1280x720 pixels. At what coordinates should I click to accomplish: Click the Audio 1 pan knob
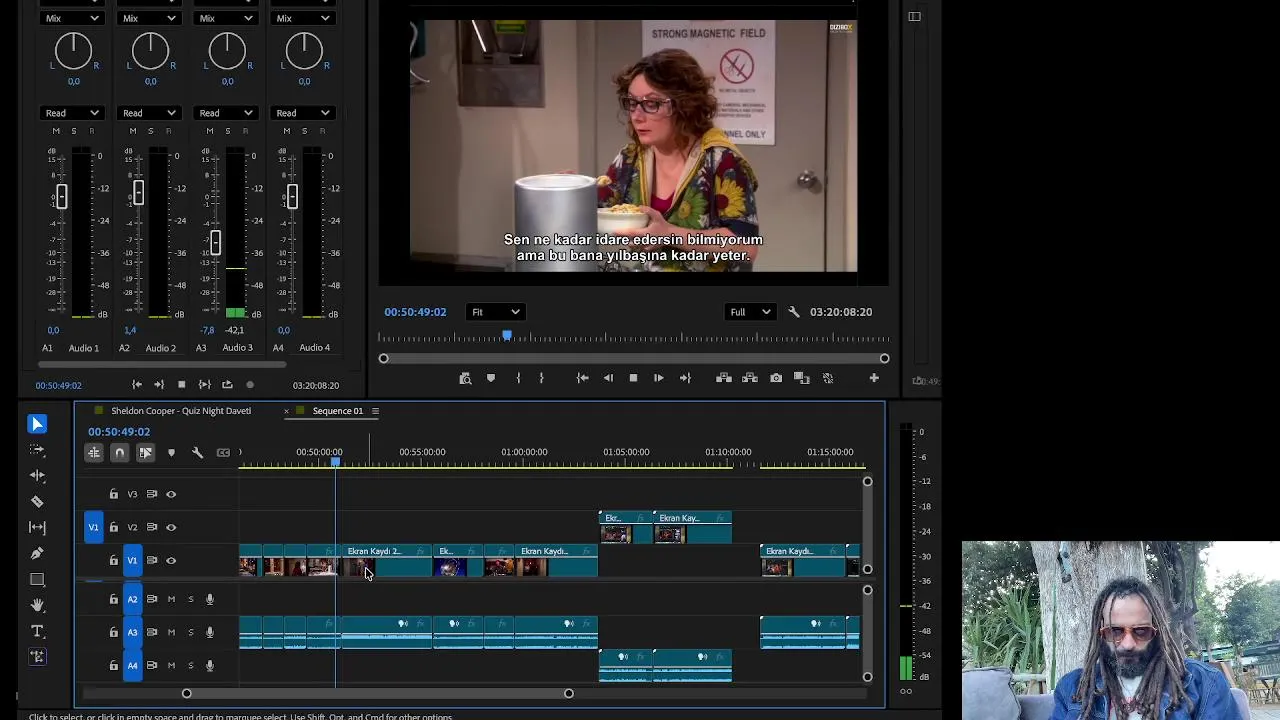click(x=73, y=50)
